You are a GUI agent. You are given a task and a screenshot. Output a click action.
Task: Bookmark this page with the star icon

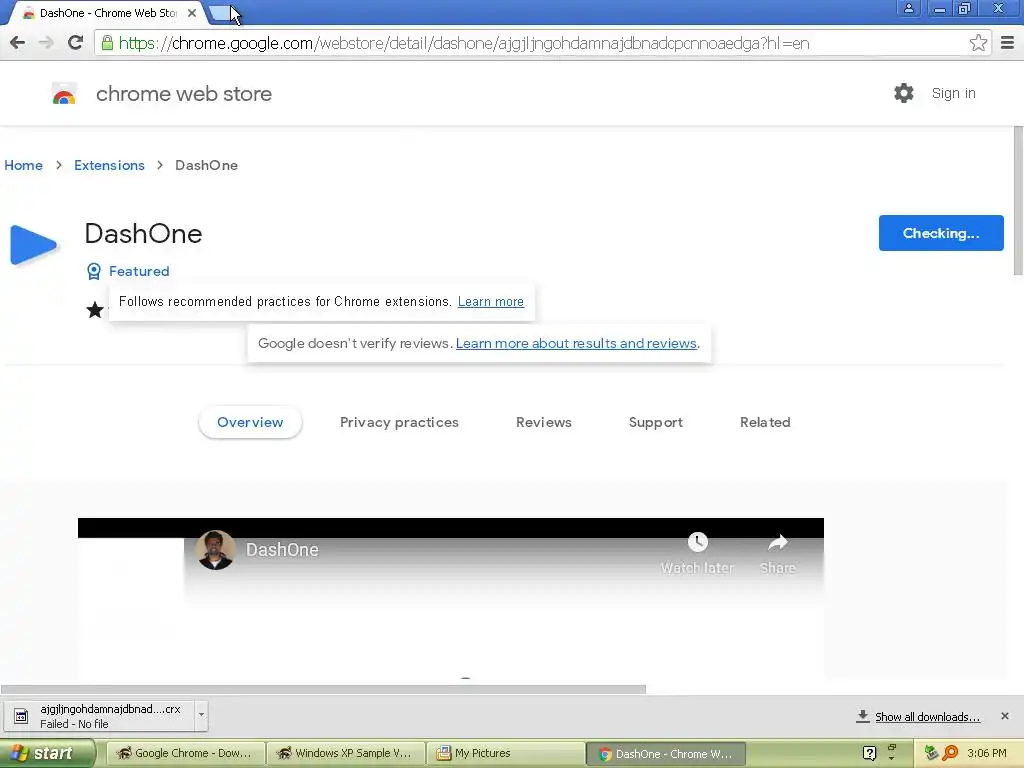pos(978,43)
